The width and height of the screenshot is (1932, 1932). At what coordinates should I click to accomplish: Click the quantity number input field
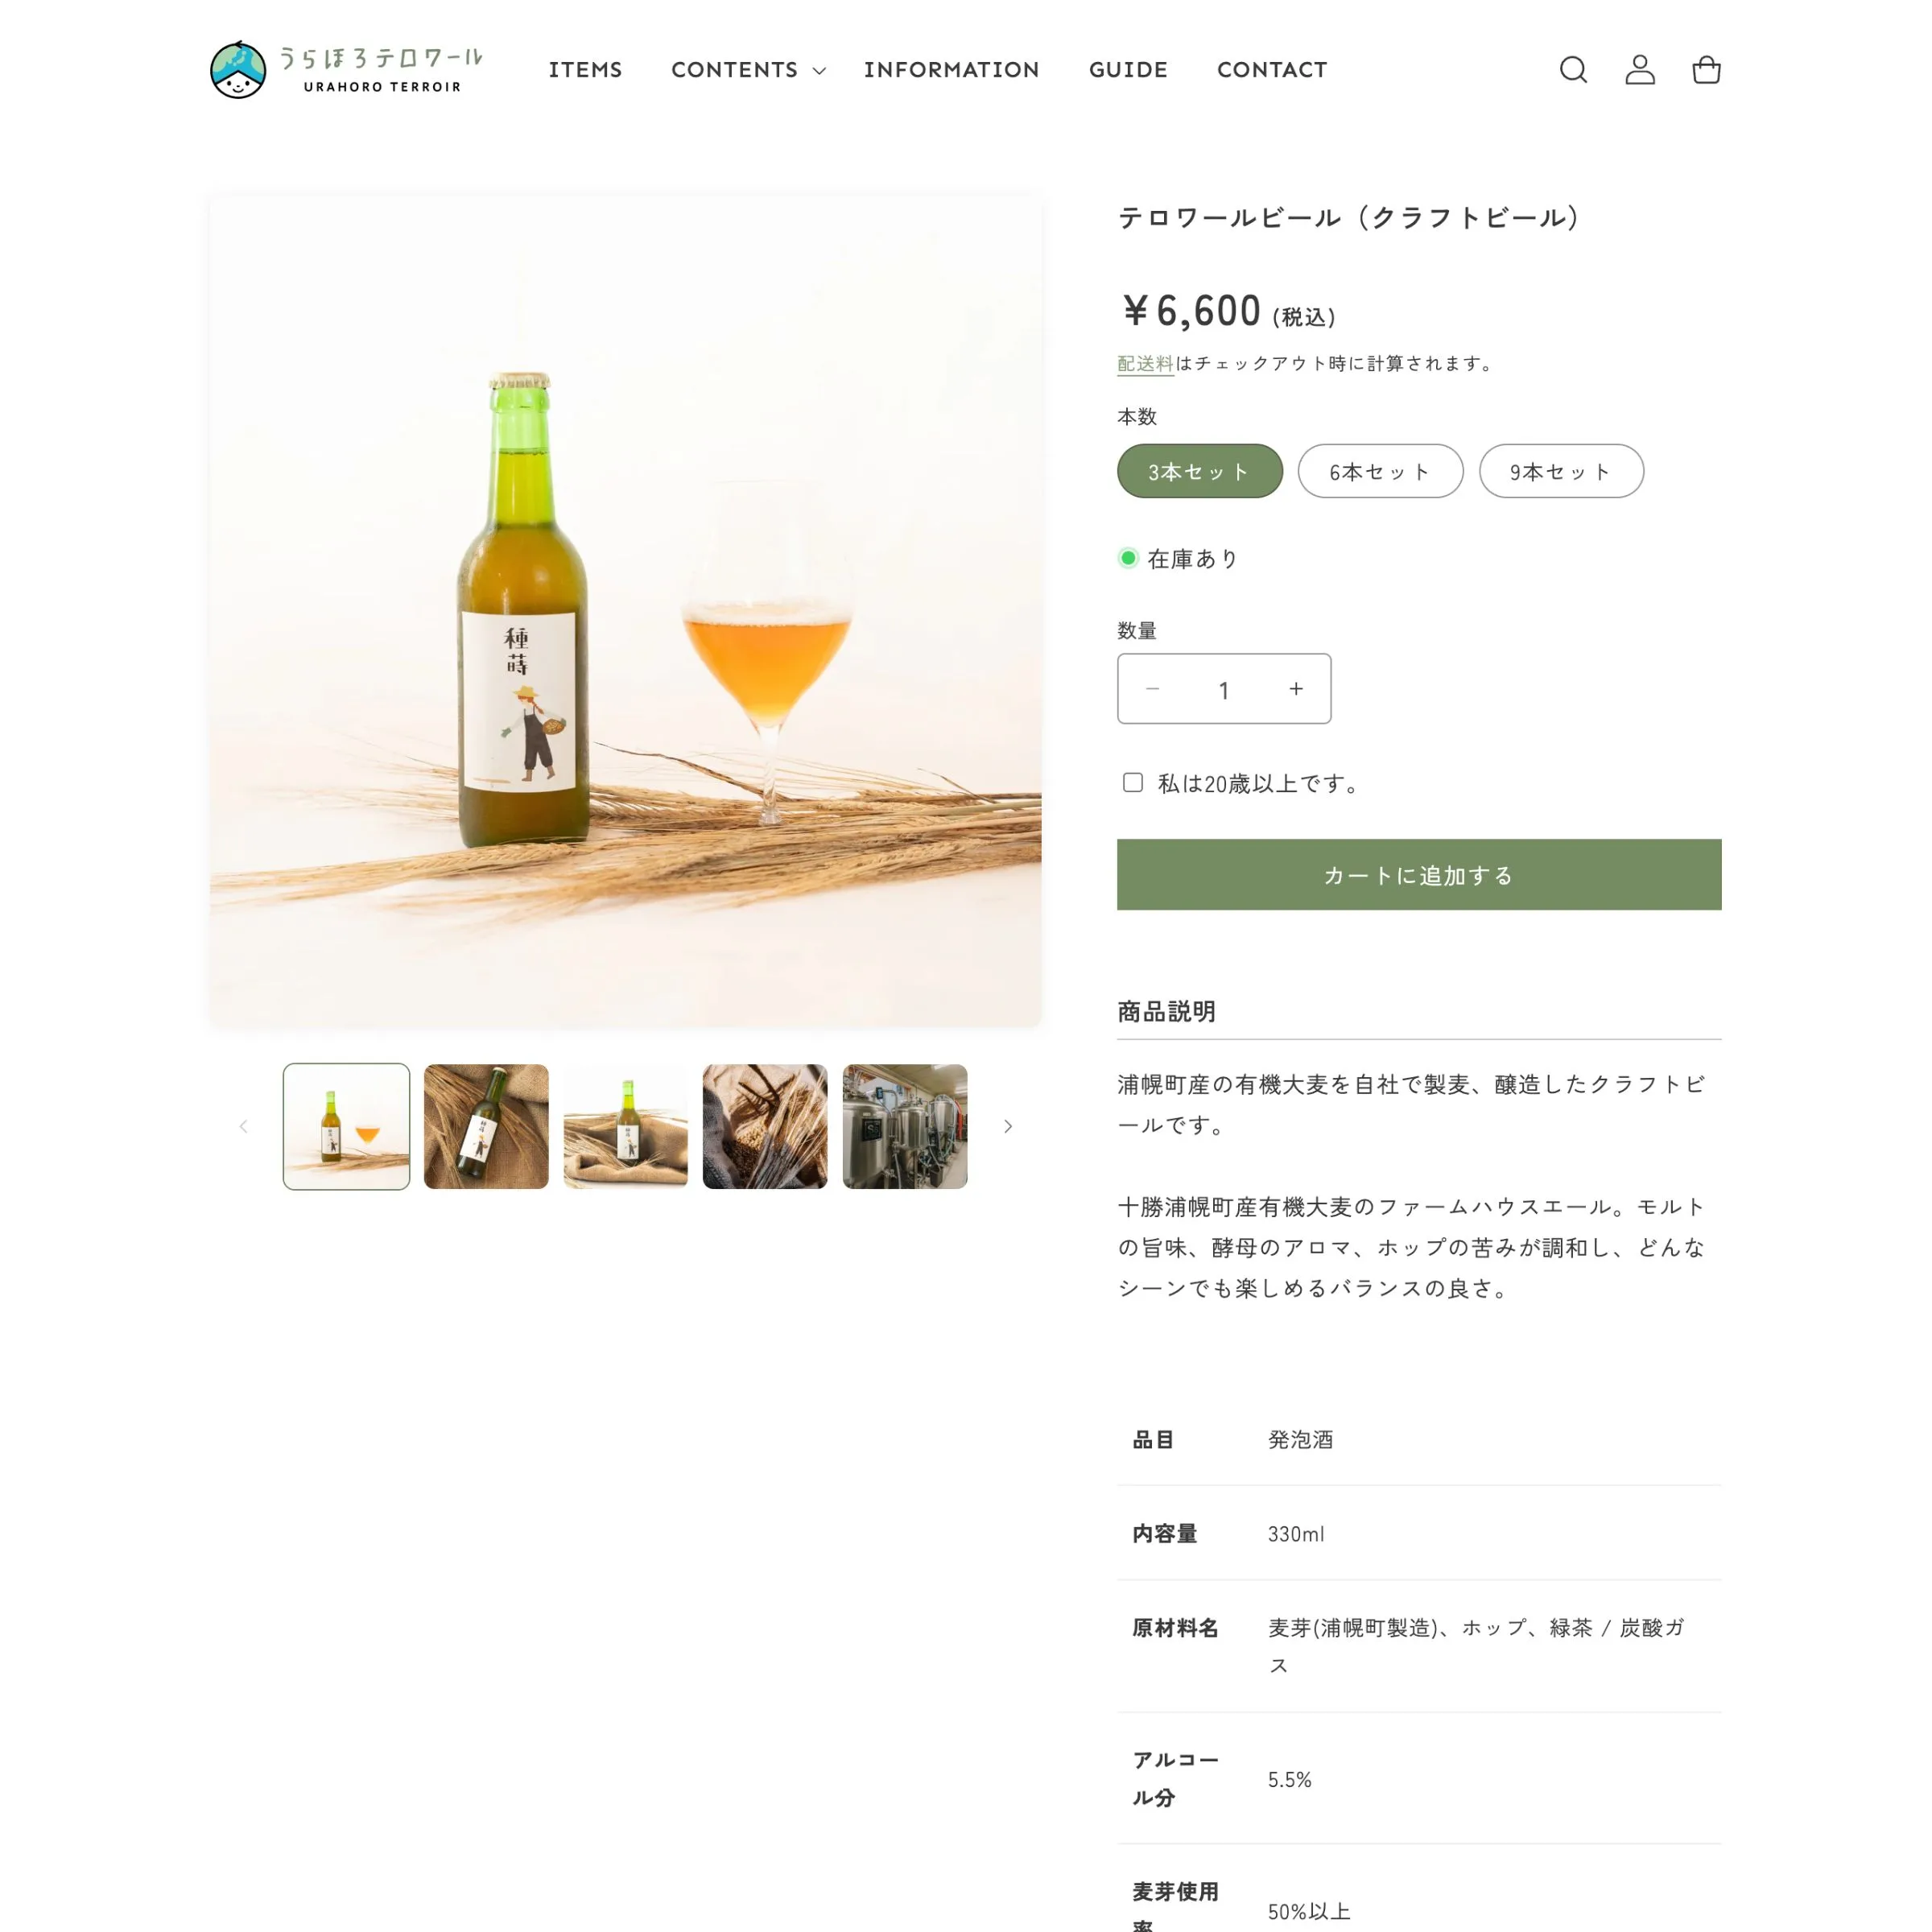pyautogui.click(x=1224, y=689)
